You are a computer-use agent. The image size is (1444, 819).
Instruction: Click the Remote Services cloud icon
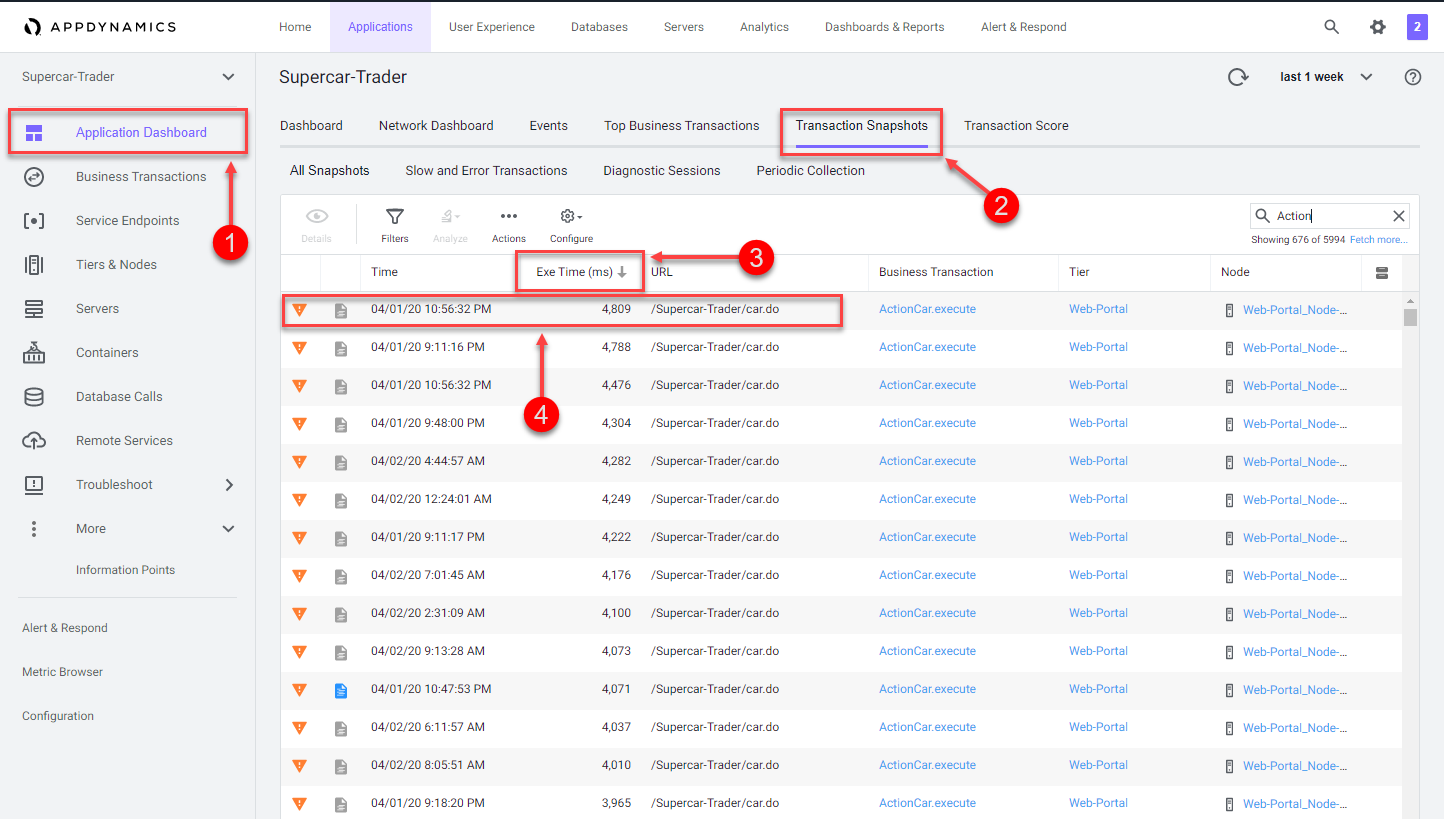pos(34,441)
